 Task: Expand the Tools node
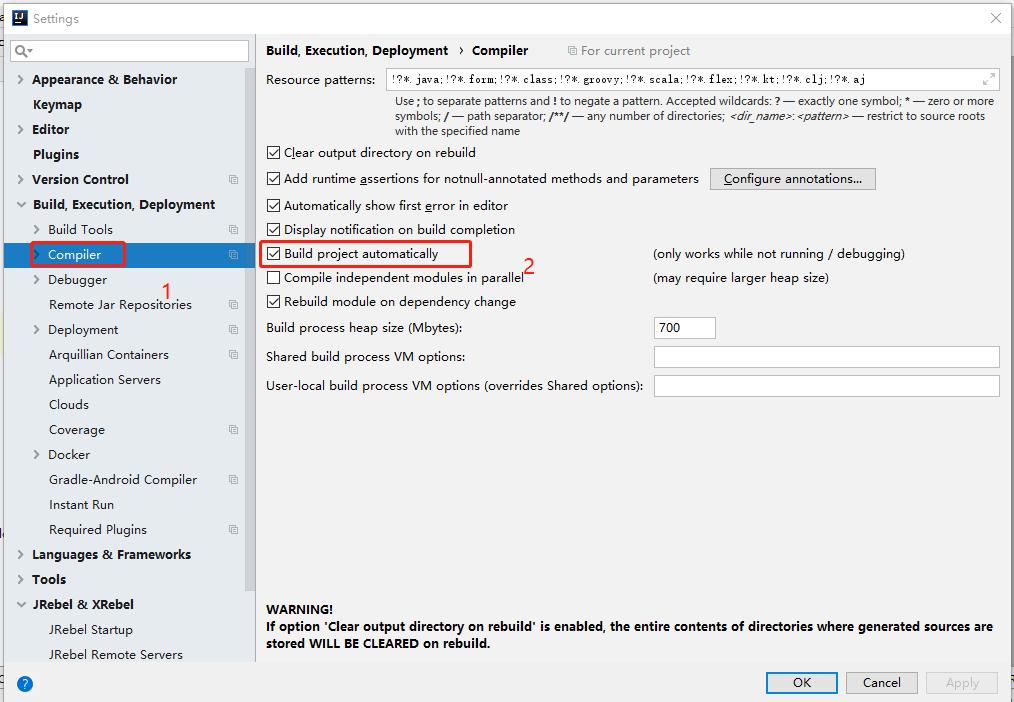click(x=21, y=580)
